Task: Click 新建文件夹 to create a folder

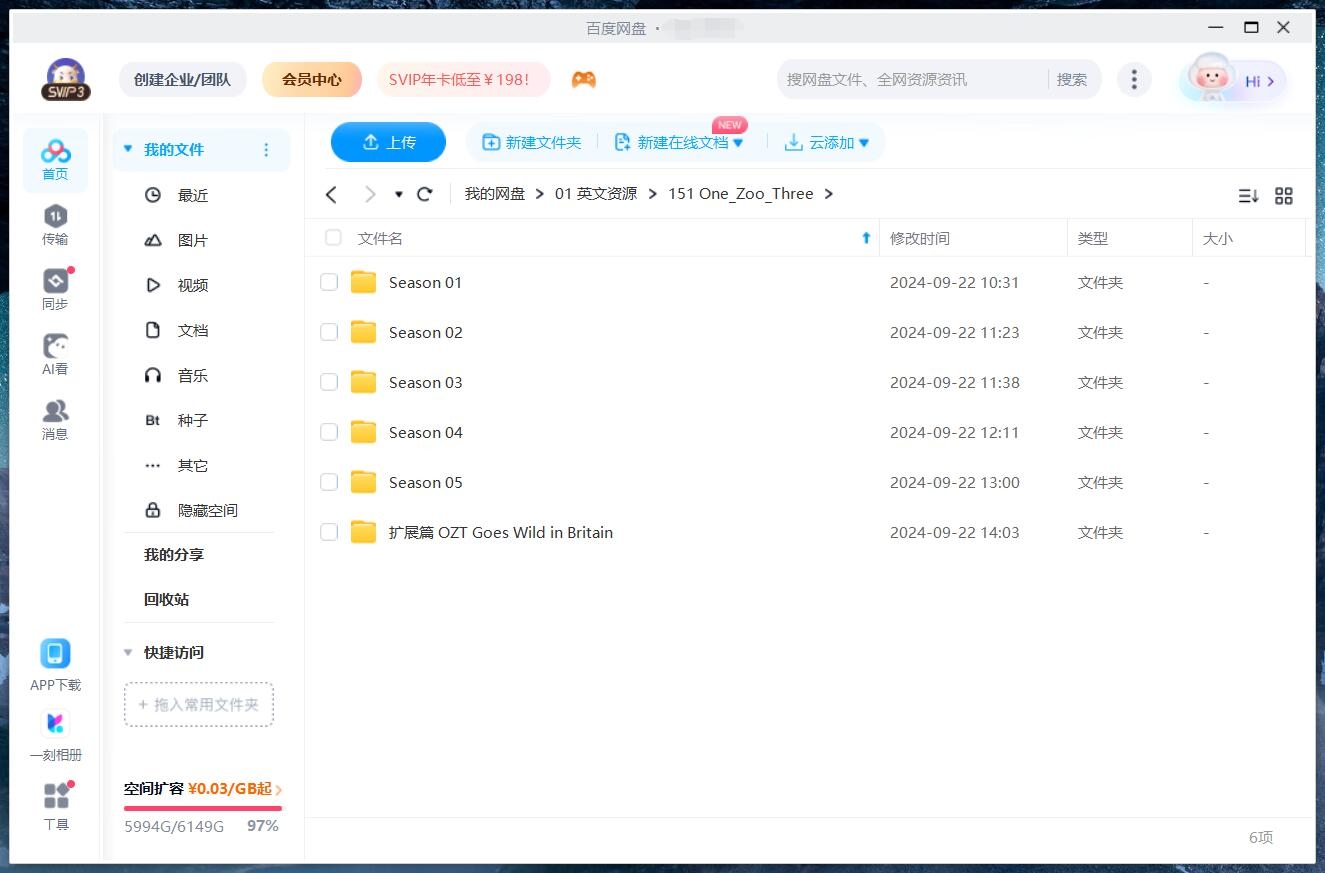Action: coord(530,142)
